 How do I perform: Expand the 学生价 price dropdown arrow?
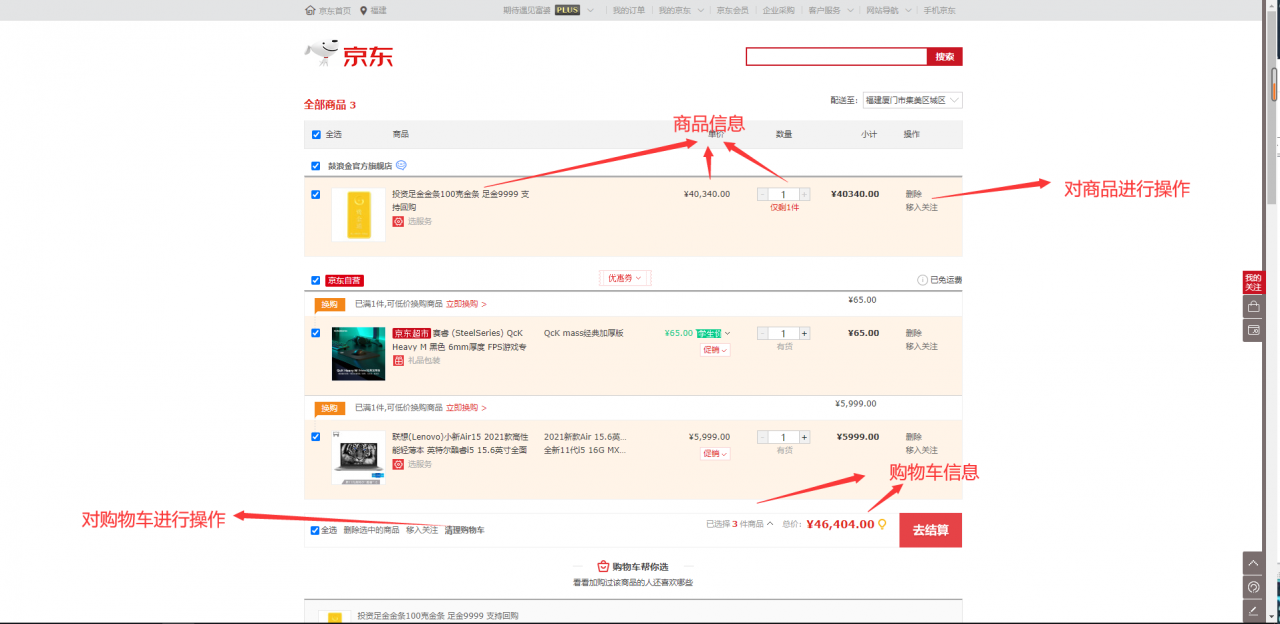[x=727, y=333]
